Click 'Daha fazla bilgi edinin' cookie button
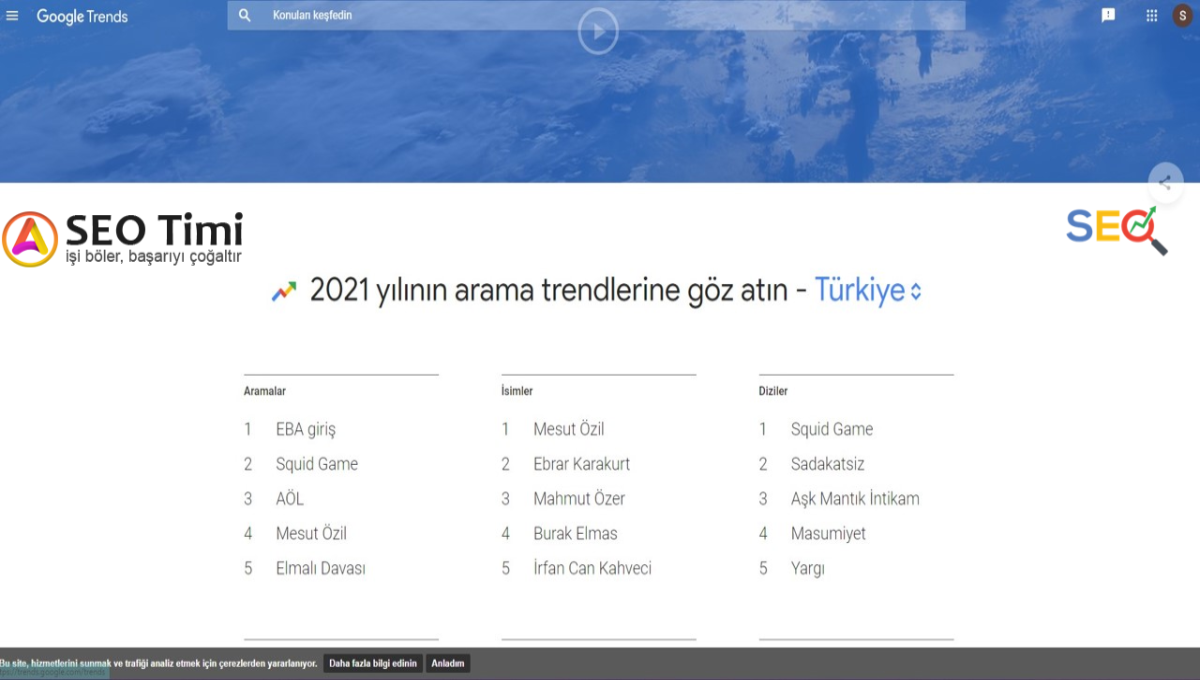 pos(373,663)
